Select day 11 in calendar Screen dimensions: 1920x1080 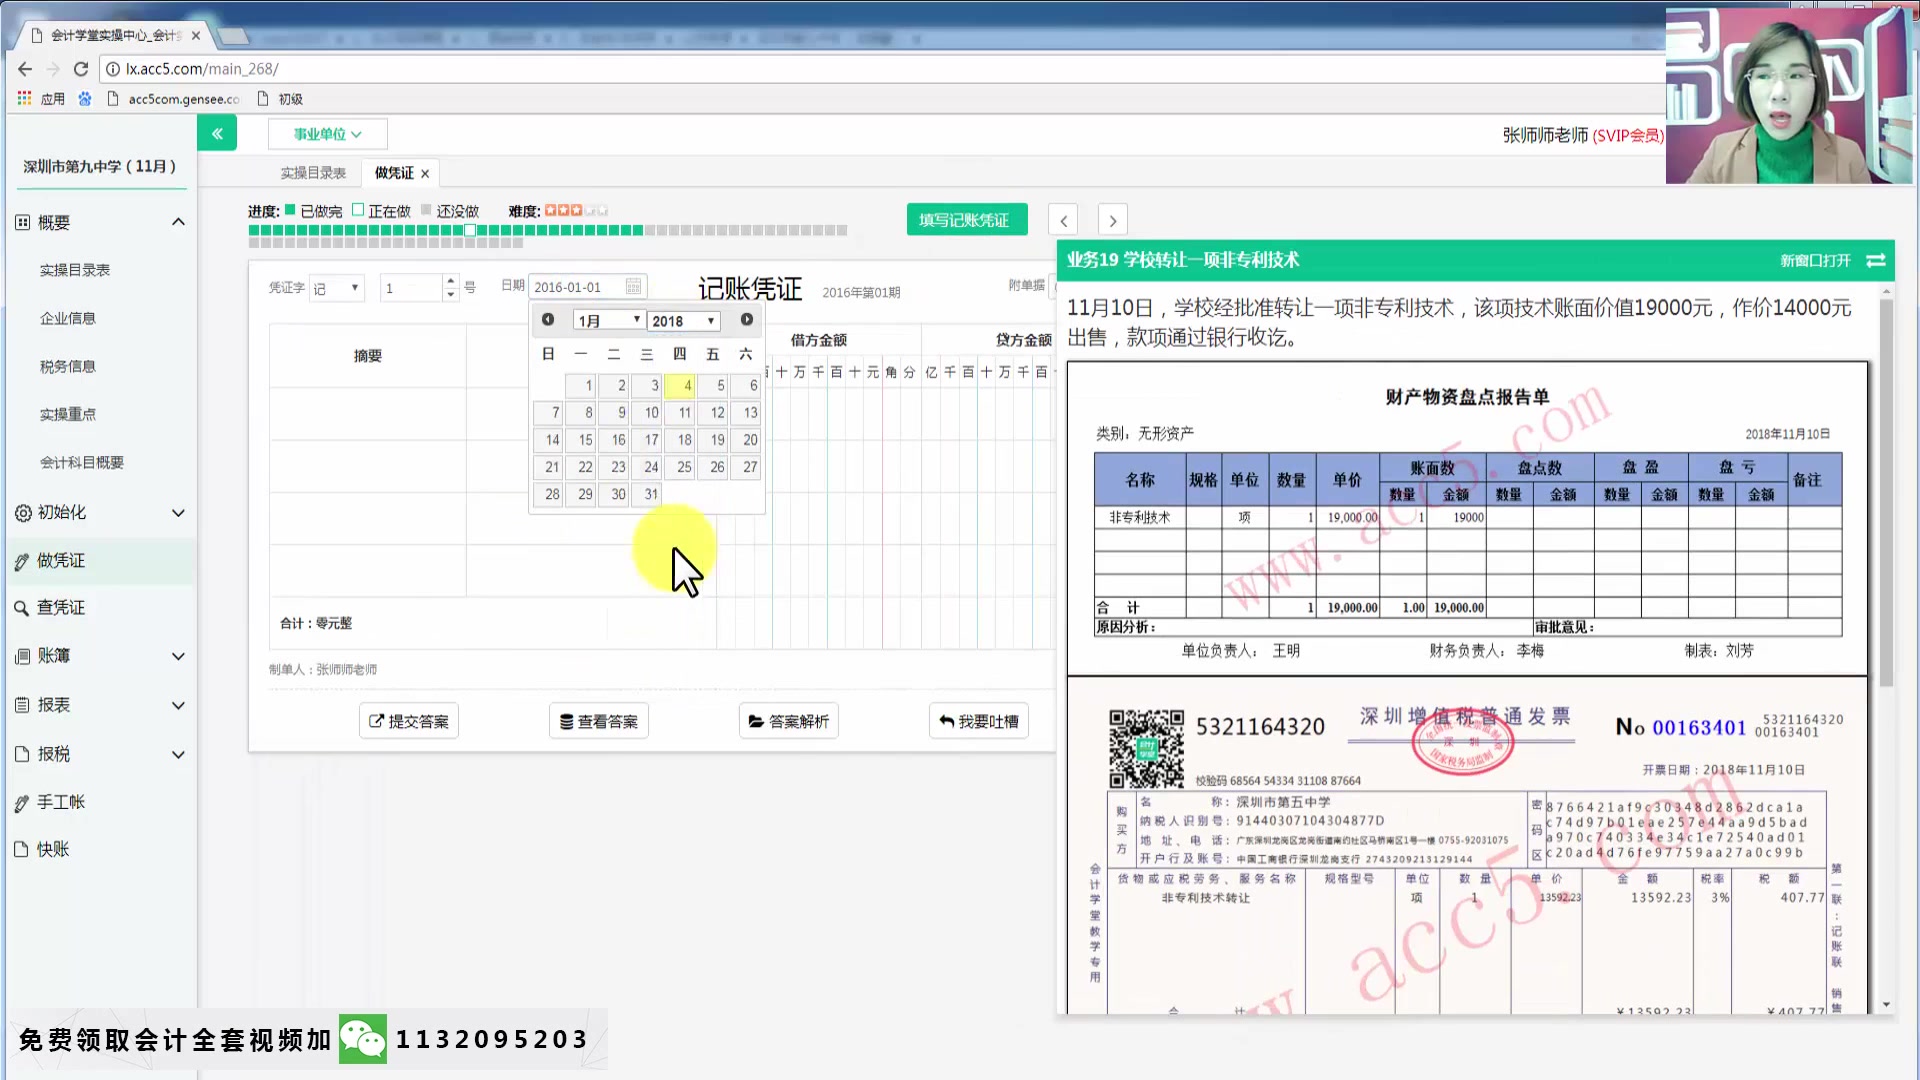point(683,411)
